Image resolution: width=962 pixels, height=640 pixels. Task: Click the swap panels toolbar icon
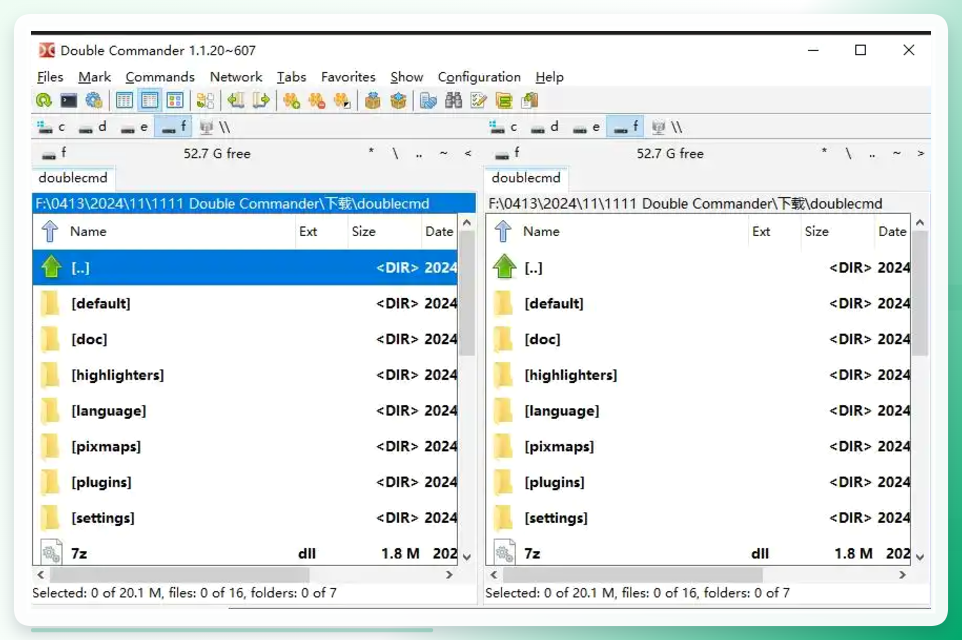pyautogui.click(x=206, y=100)
